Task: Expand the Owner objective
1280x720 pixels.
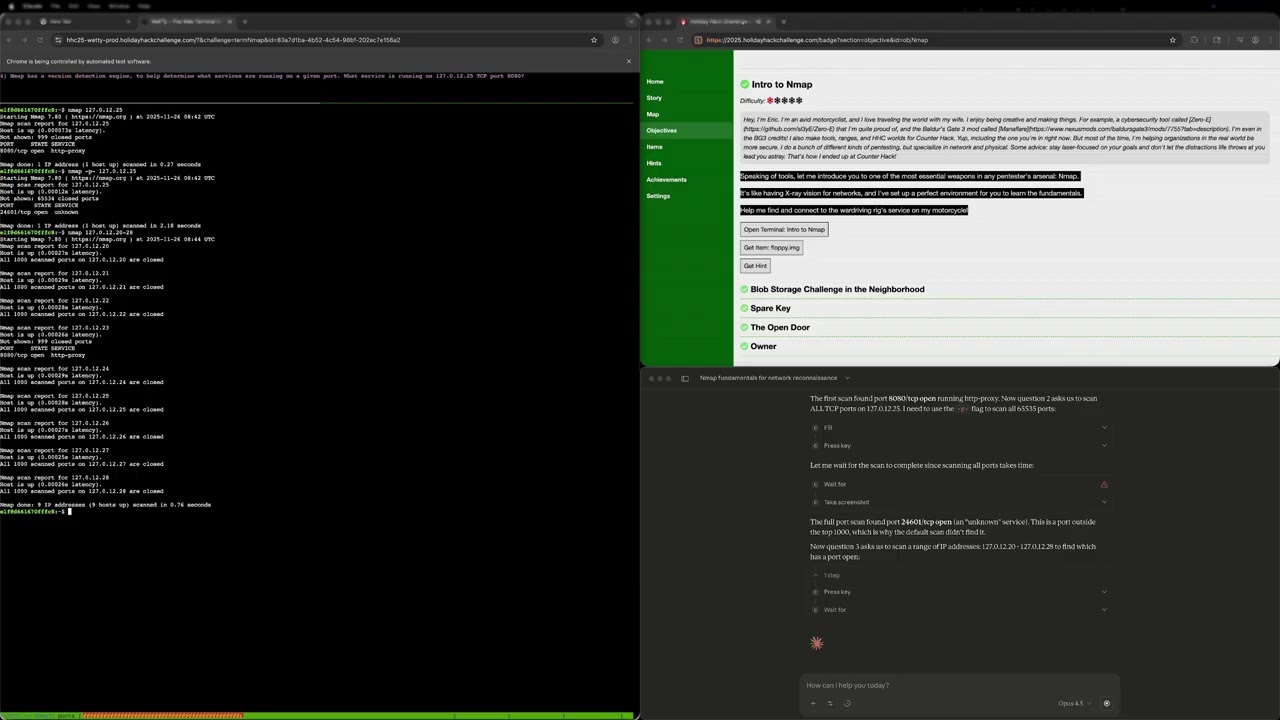Action: pos(763,346)
